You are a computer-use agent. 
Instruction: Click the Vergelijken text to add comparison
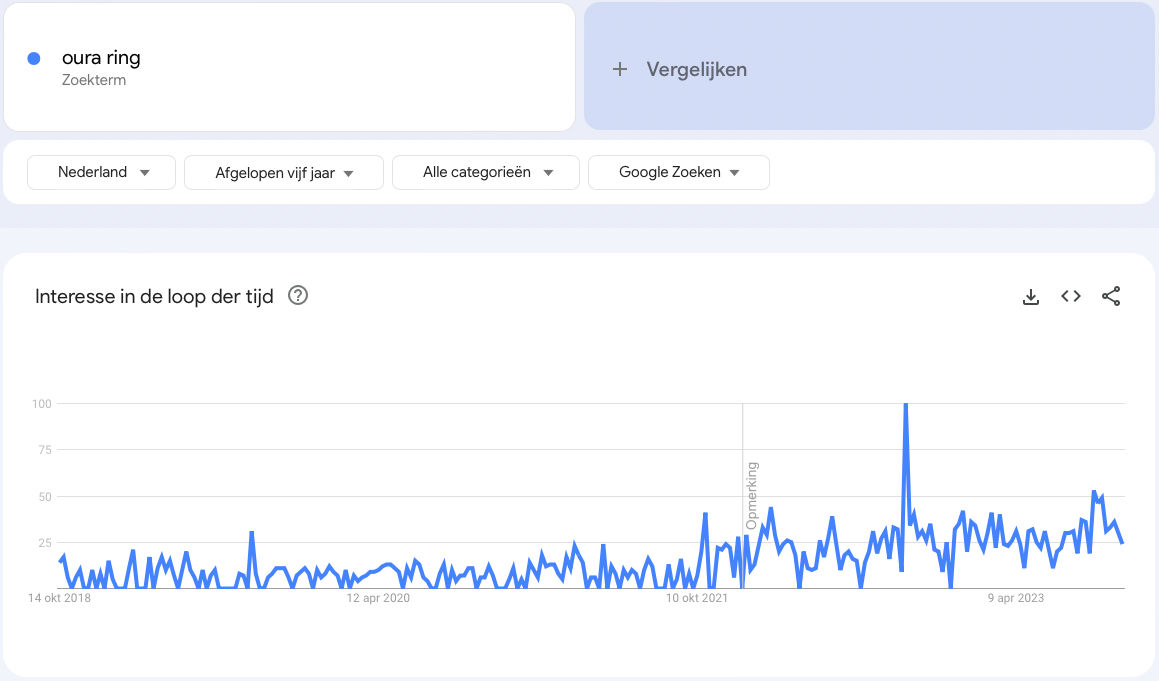pyautogui.click(x=696, y=69)
